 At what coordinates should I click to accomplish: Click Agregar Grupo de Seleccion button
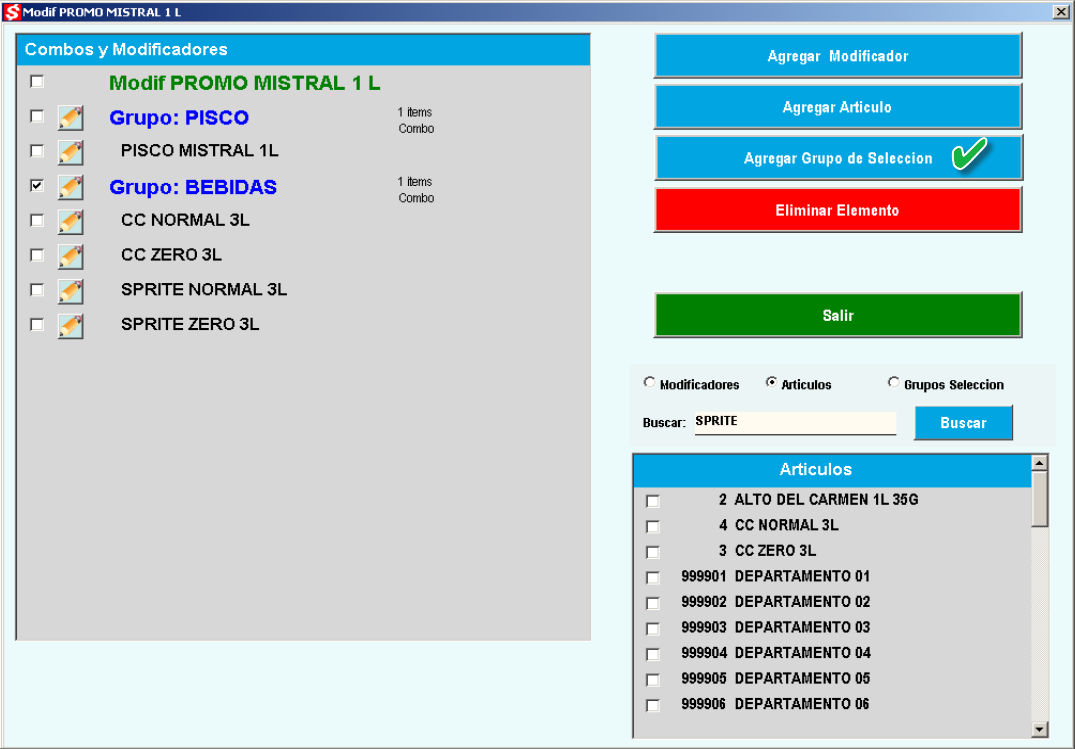pyautogui.click(x=838, y=158)
